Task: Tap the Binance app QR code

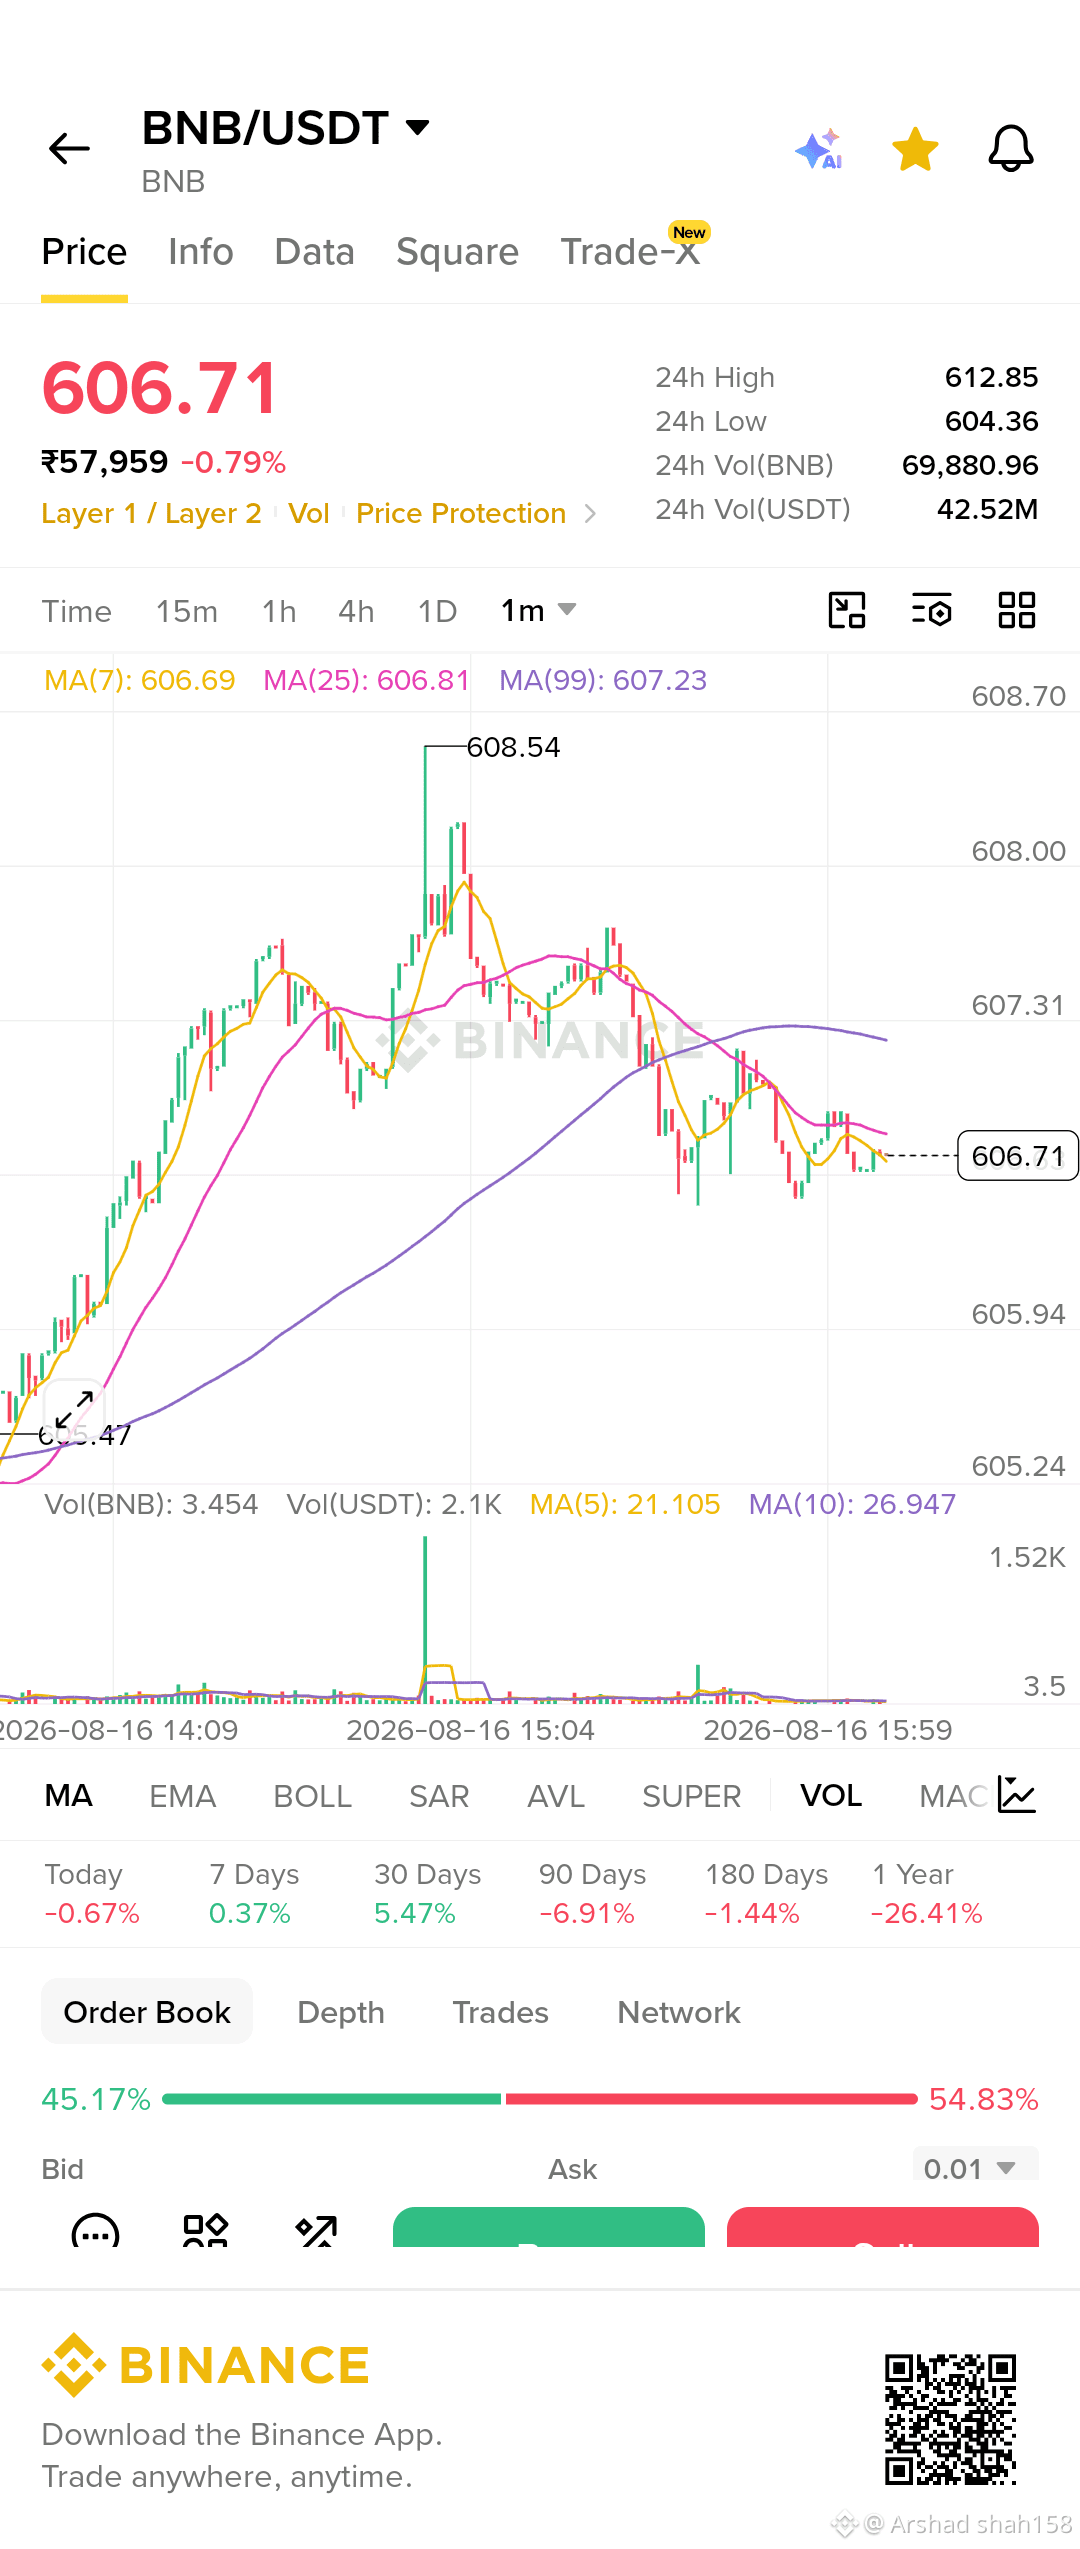Action: [950, 2419]
